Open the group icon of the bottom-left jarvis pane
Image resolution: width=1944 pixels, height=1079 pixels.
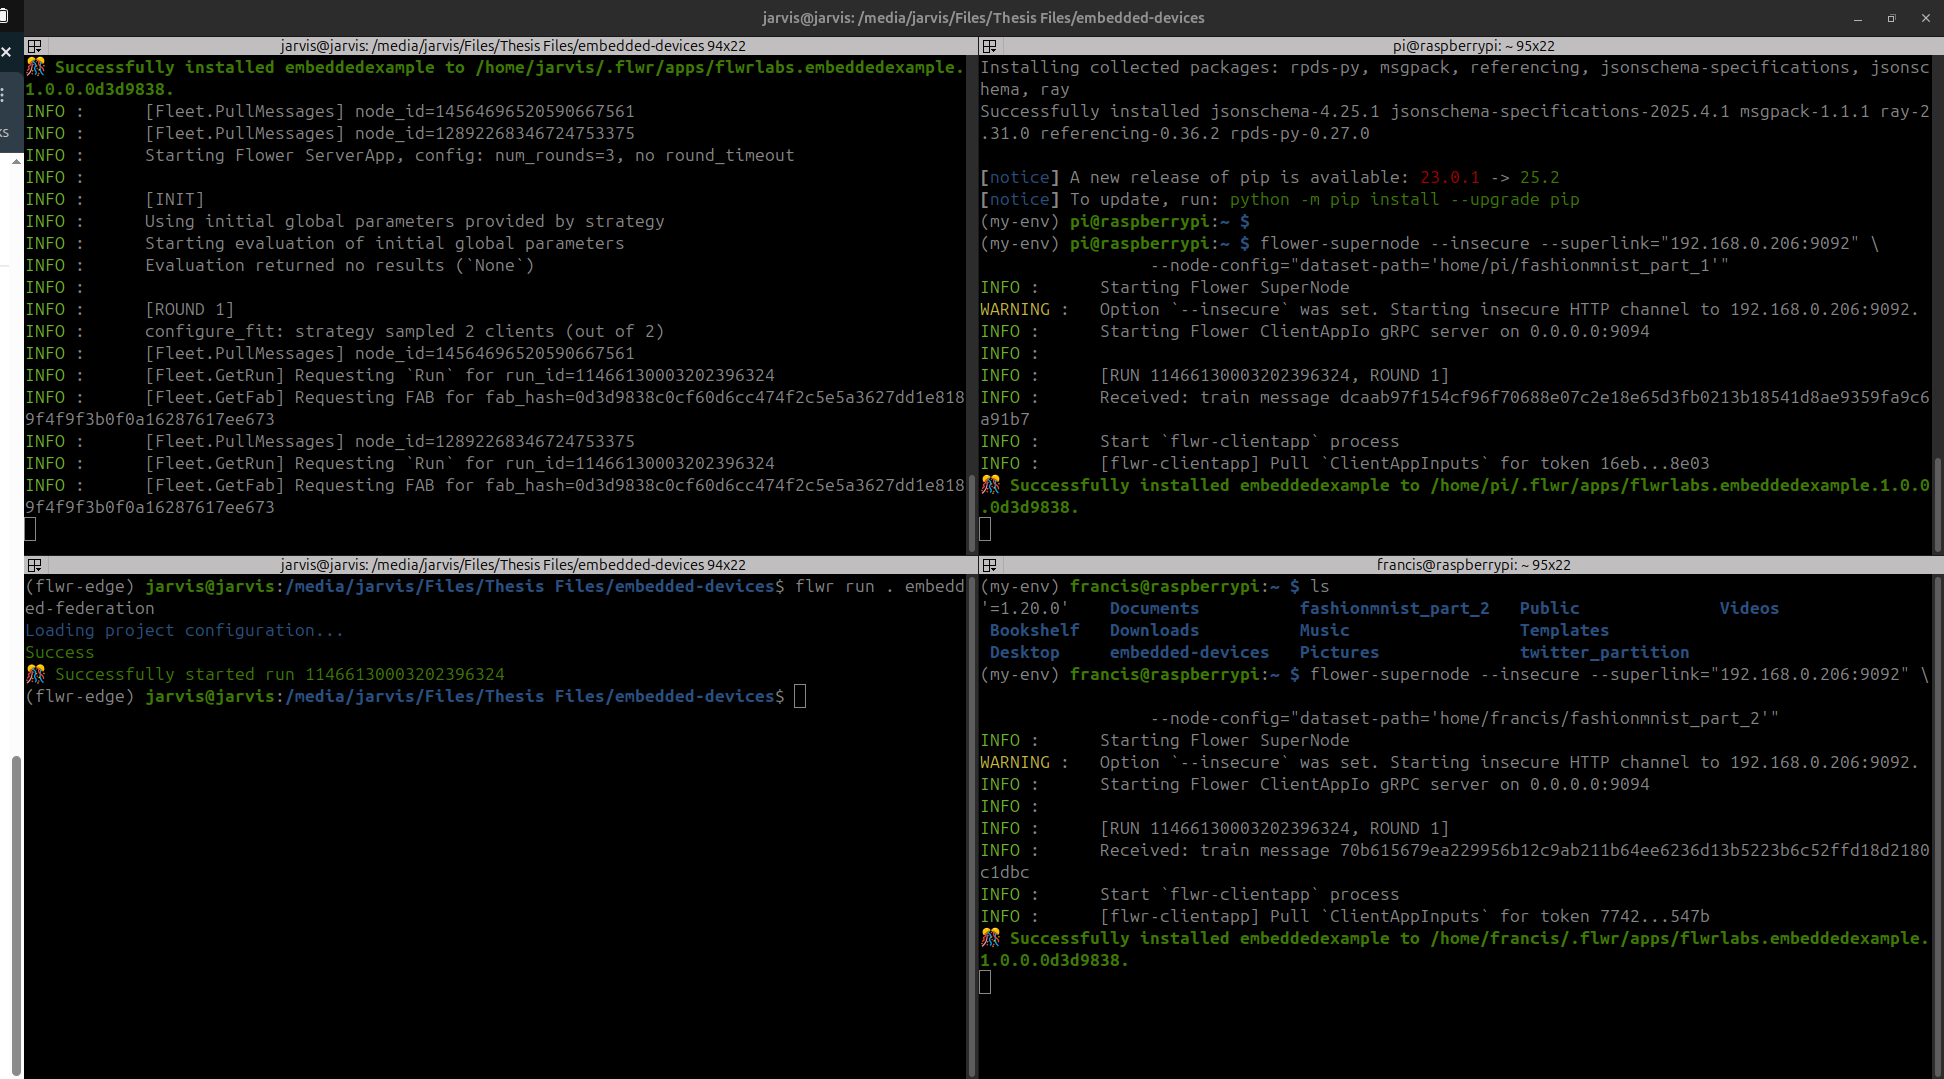pyautogui.click(x=34, y=565)
